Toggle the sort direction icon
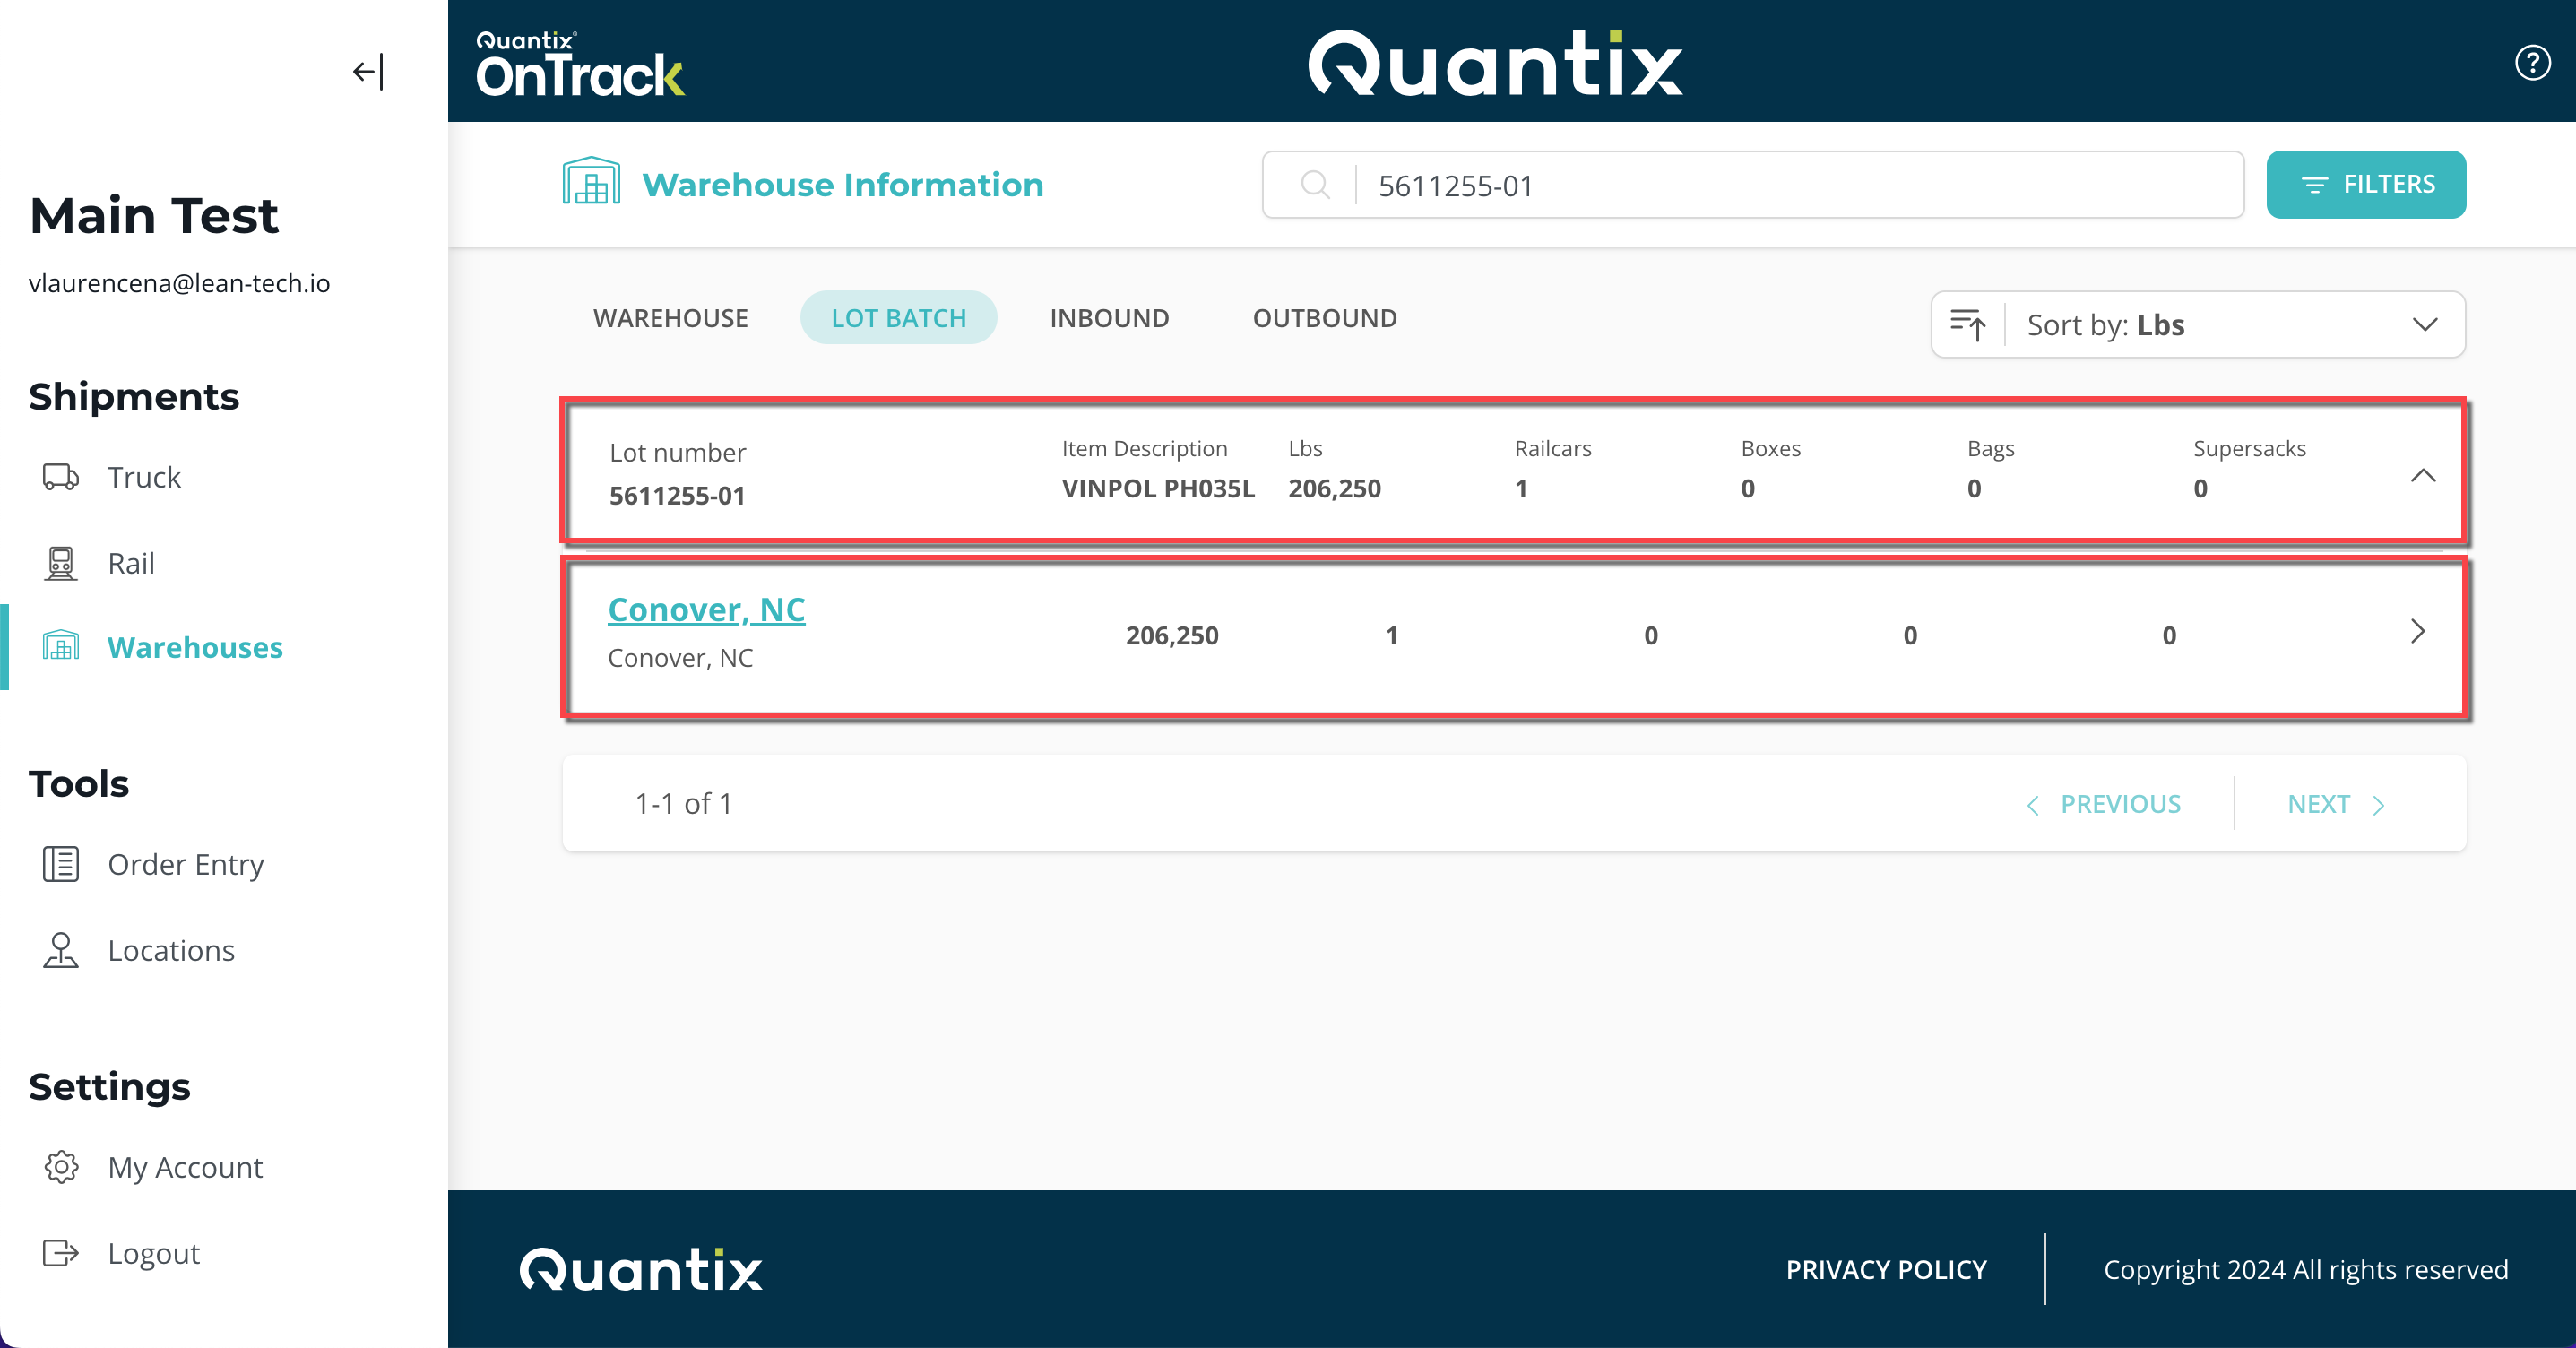 (x=1968, y=325)
